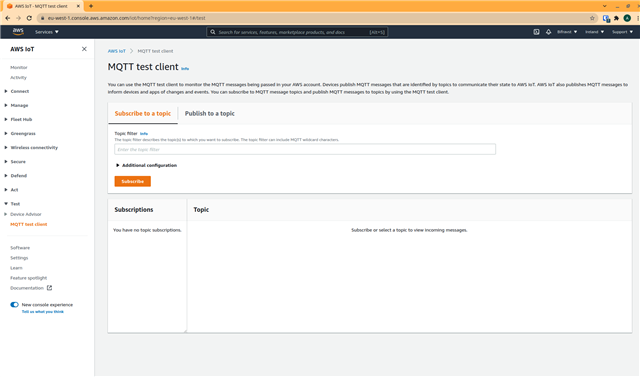Viewport: 640px width, 377px height.
Task: Bookmark this page with the star icon
Action: 592,18
